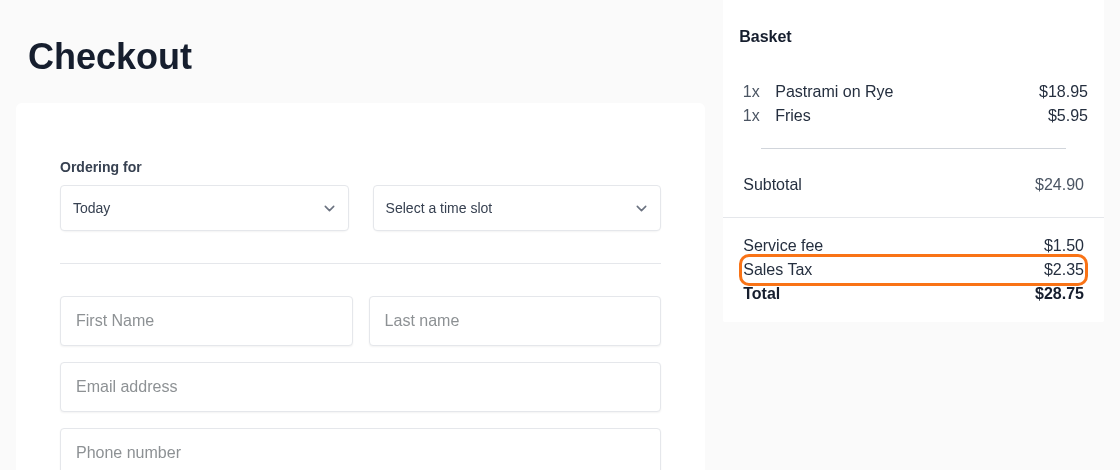The image size is (1120, 470).
Task: Click the First Name field
Action: [x=206, y=321]
